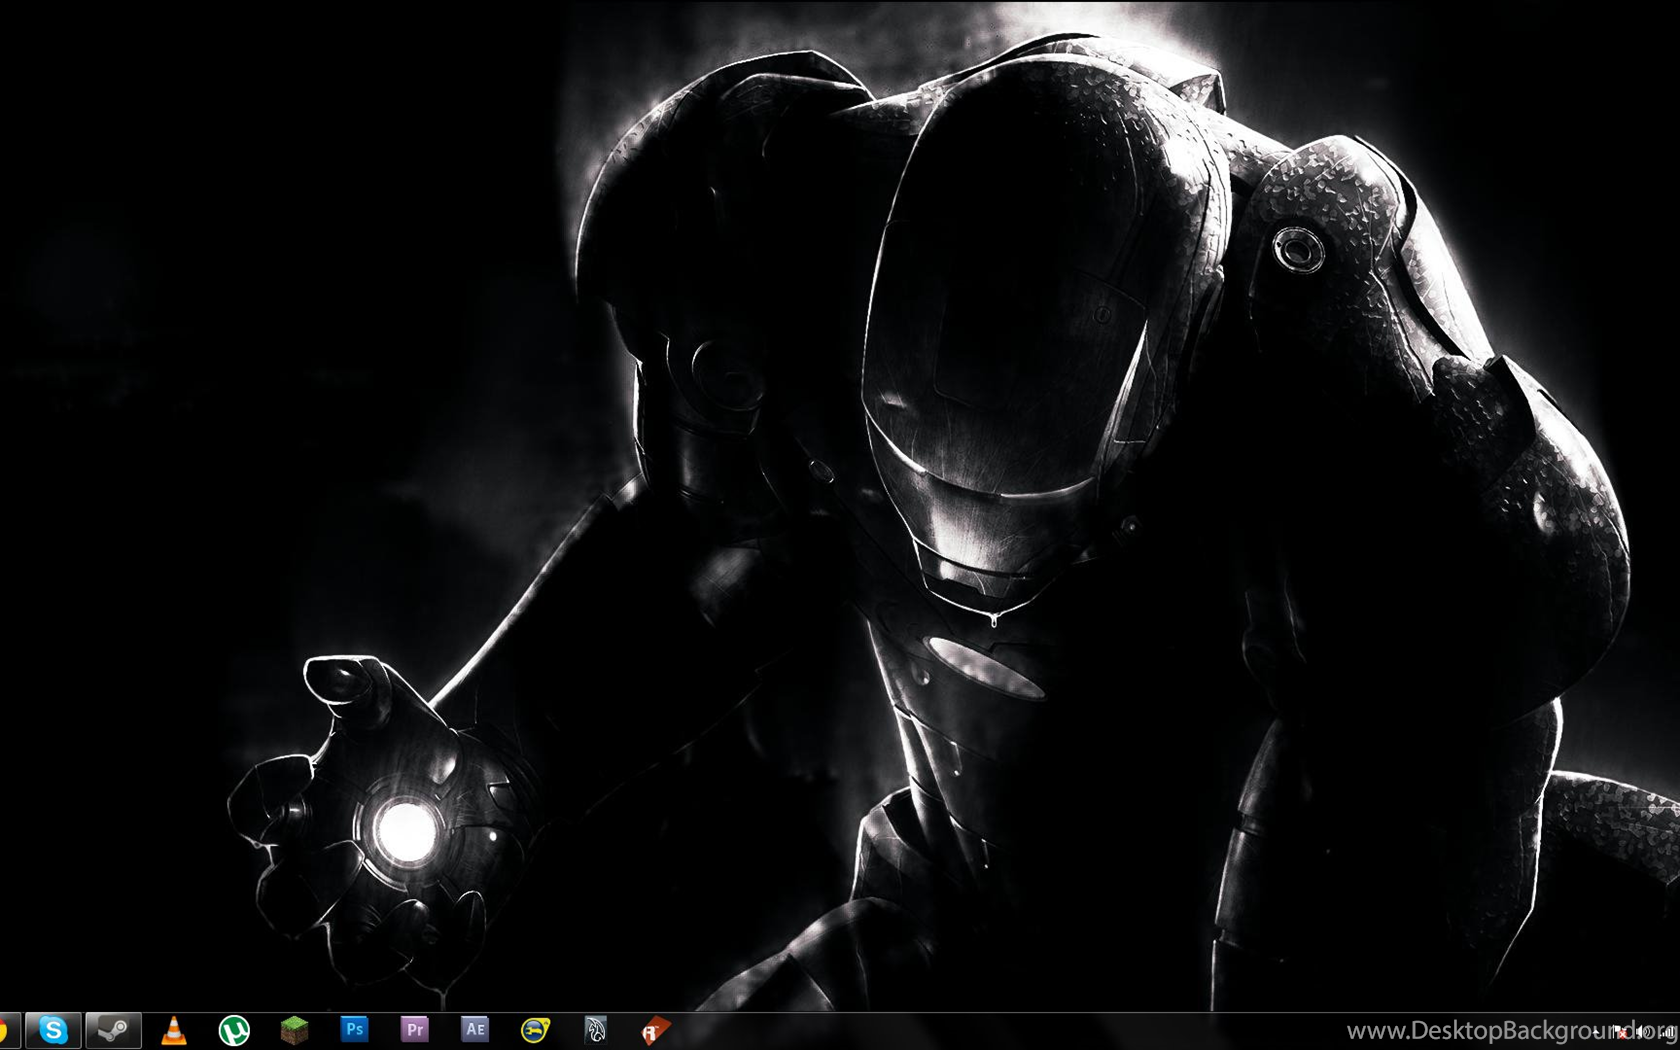Open the network signal tray icon

(1668, 1032)
